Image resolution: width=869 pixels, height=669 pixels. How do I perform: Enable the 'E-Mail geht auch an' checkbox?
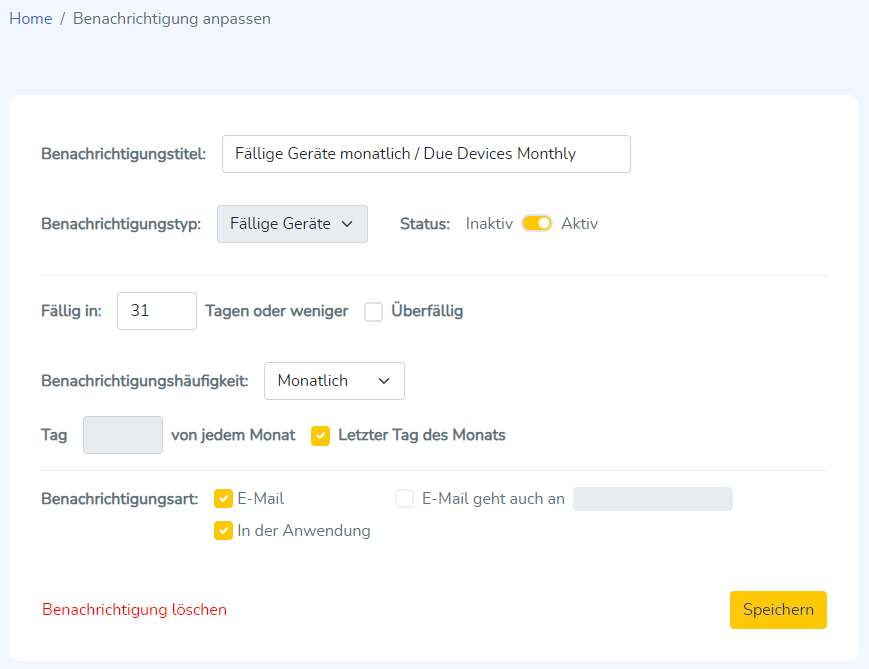pos(404,498)
